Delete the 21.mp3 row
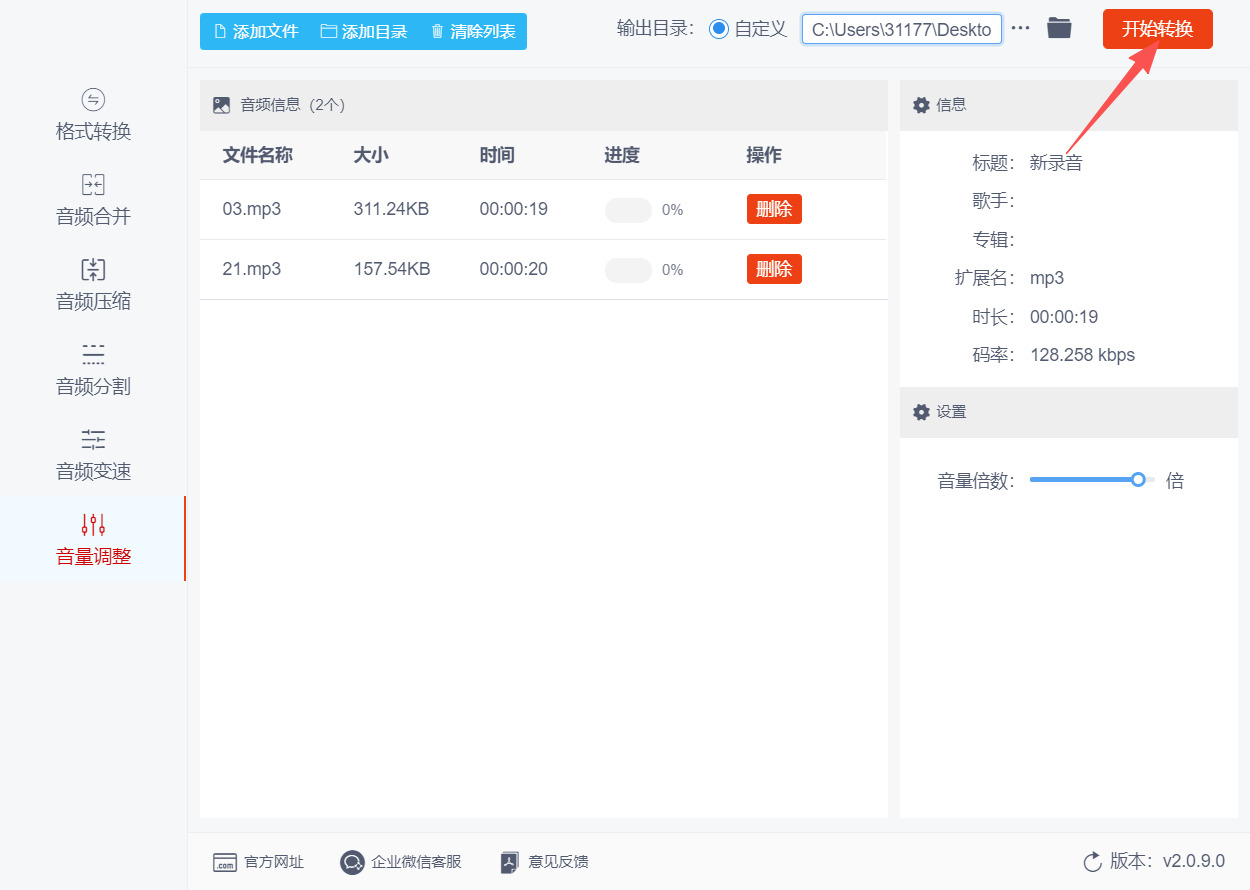 pyautogui.click(x=774, y=269)
